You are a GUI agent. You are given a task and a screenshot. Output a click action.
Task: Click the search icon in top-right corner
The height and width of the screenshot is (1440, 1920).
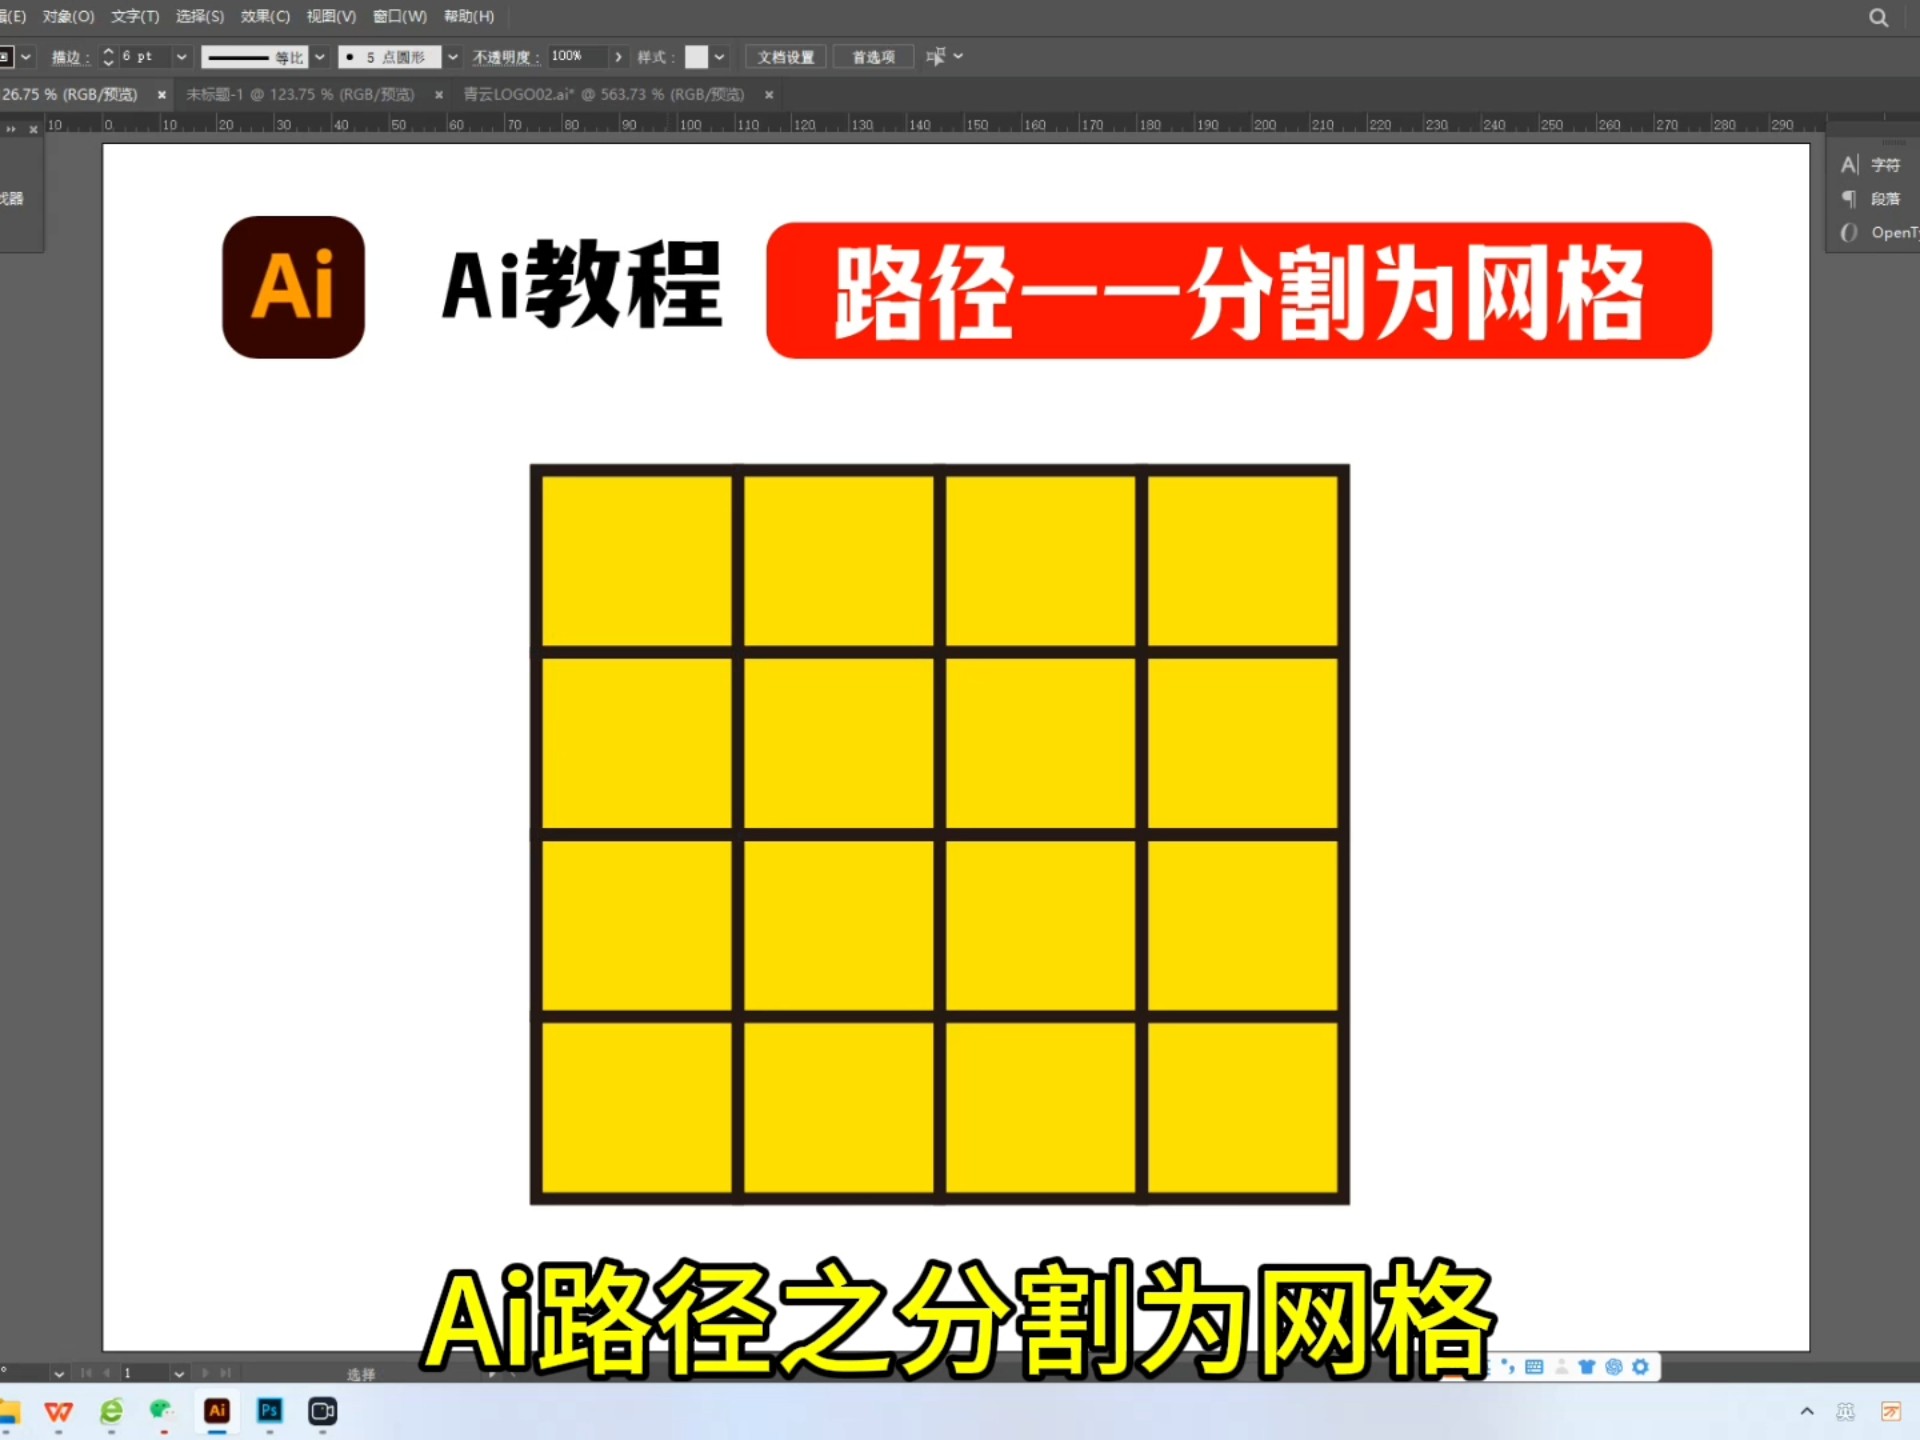click(x=1878, y=18)
